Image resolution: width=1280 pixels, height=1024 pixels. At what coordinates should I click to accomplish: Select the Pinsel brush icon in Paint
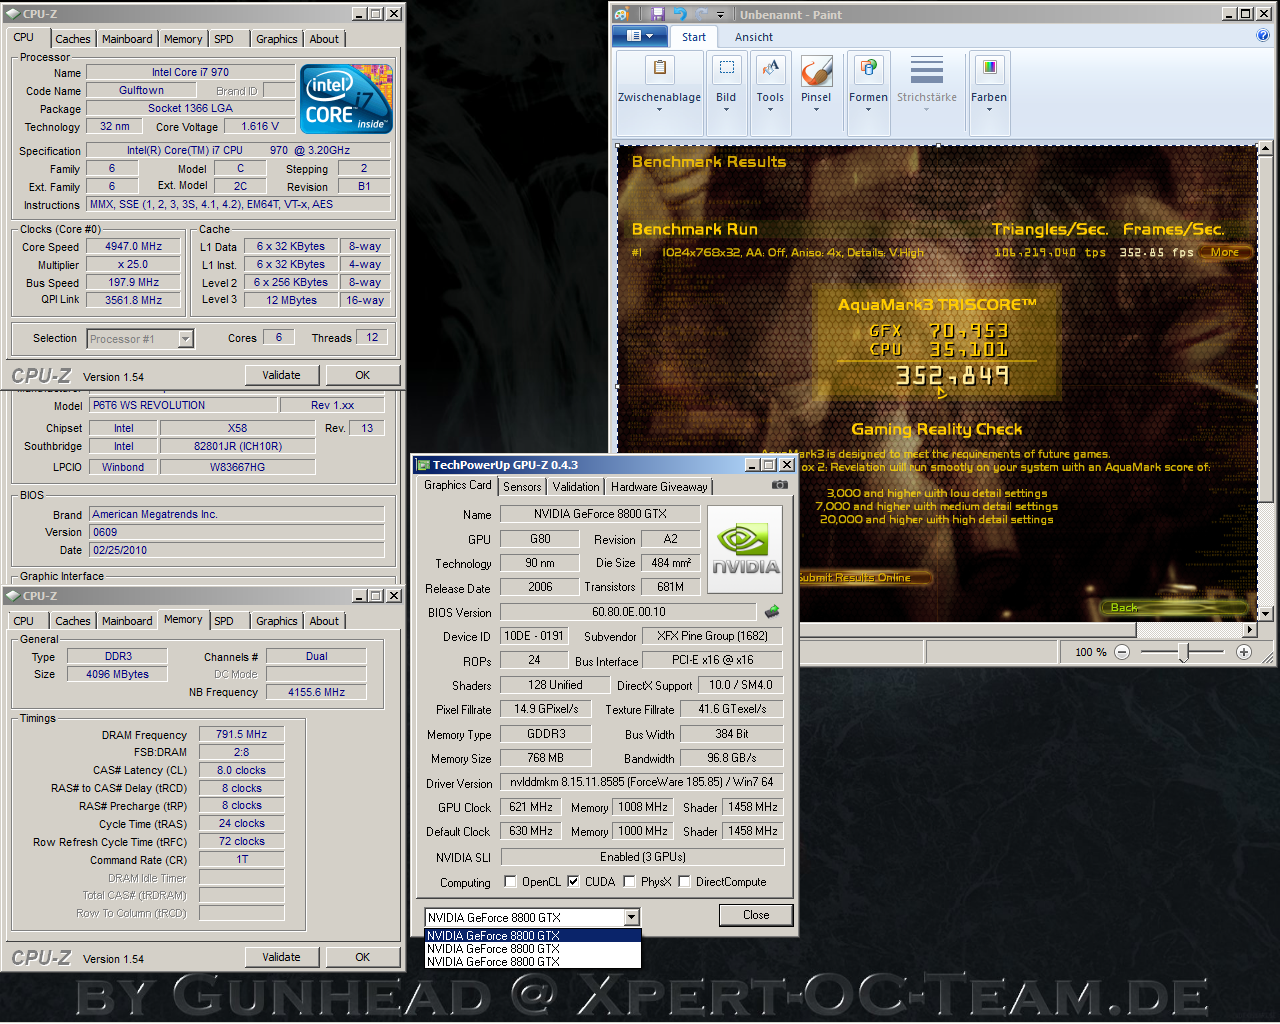(816, 72)
